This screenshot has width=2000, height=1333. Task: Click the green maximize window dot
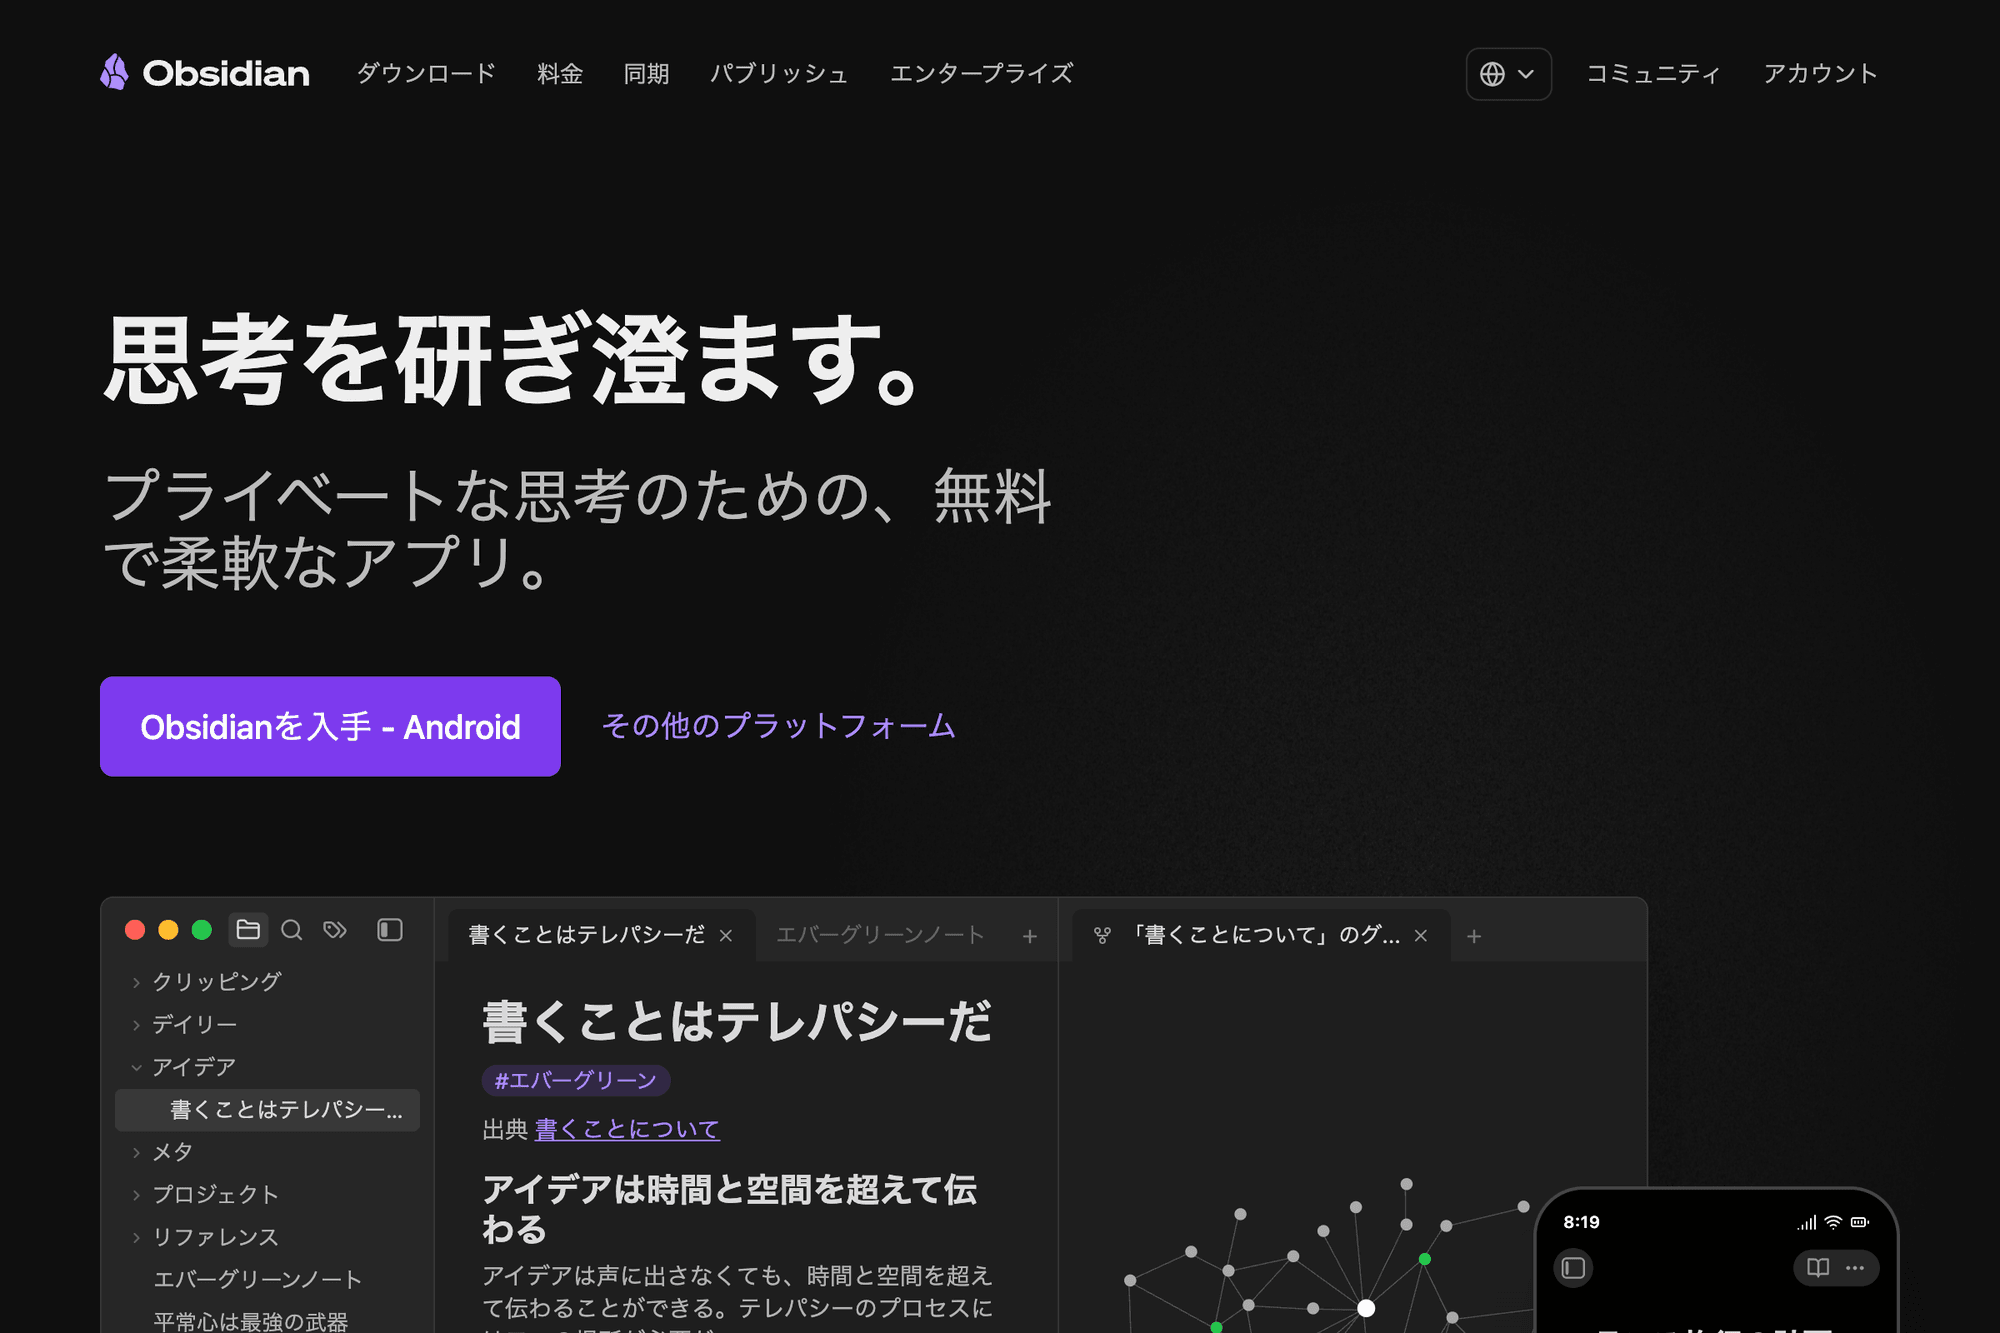click(x=202, y=930)
